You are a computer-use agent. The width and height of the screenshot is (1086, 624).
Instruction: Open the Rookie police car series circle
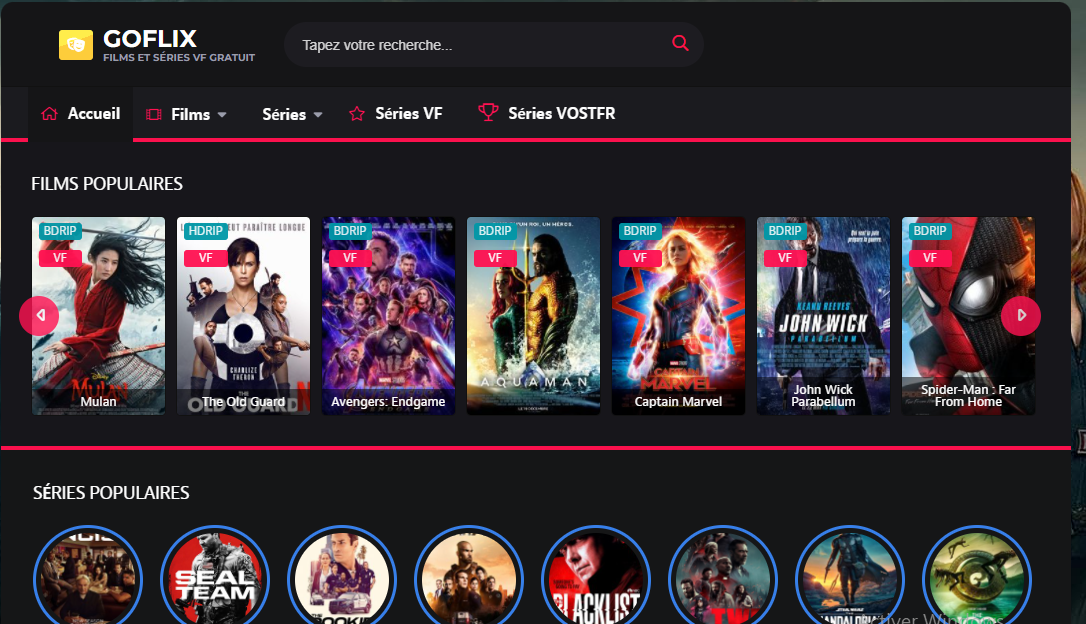pyautogui.click(x=341, y=576)
